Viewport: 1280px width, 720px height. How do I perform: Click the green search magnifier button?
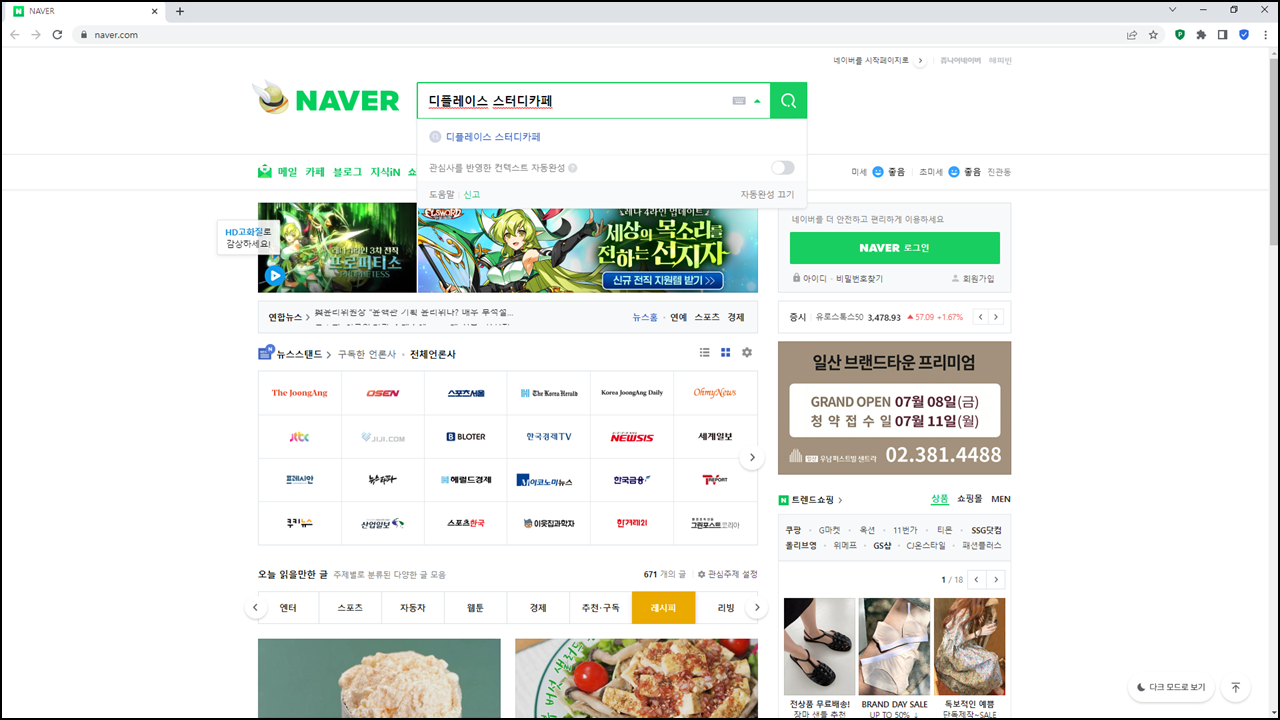click(788, 101)
